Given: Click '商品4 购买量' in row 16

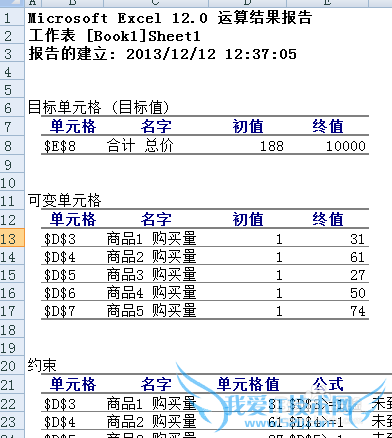Looking at the screenshot, I should coord(152,293).
